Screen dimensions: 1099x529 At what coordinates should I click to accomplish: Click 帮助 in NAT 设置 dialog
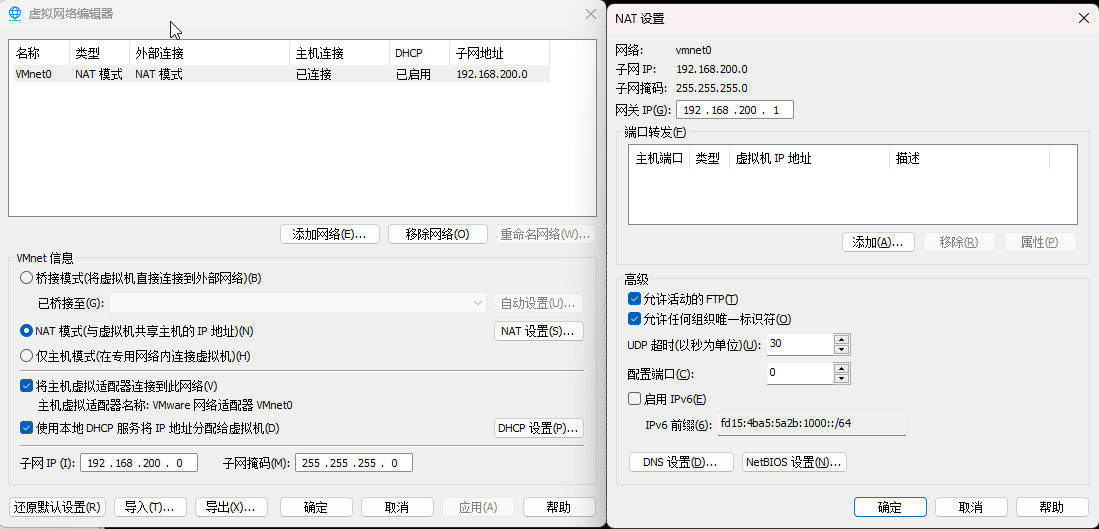pyautogui.click(x=1052, y=507)
